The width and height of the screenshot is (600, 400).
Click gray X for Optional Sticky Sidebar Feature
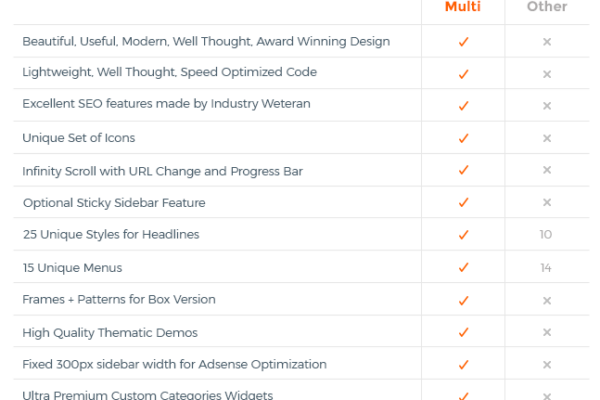point(547,202)
